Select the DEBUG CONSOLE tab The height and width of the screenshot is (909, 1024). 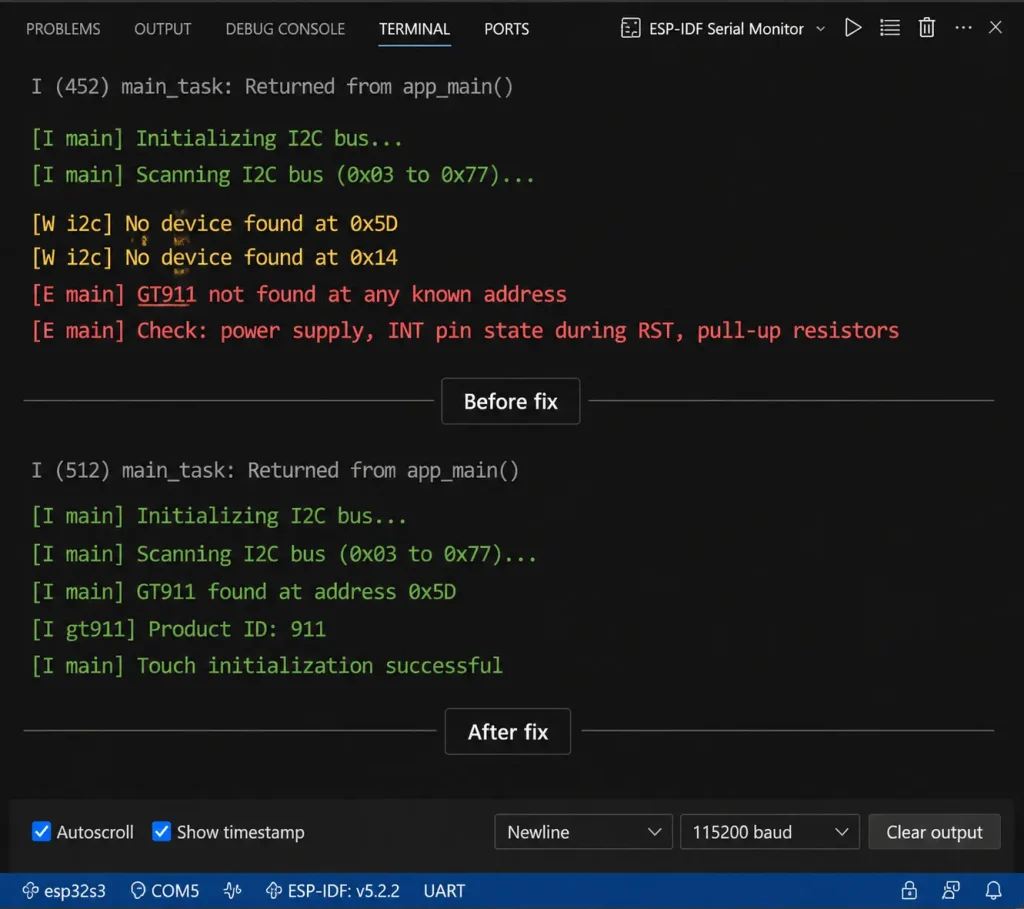(285, 29)
